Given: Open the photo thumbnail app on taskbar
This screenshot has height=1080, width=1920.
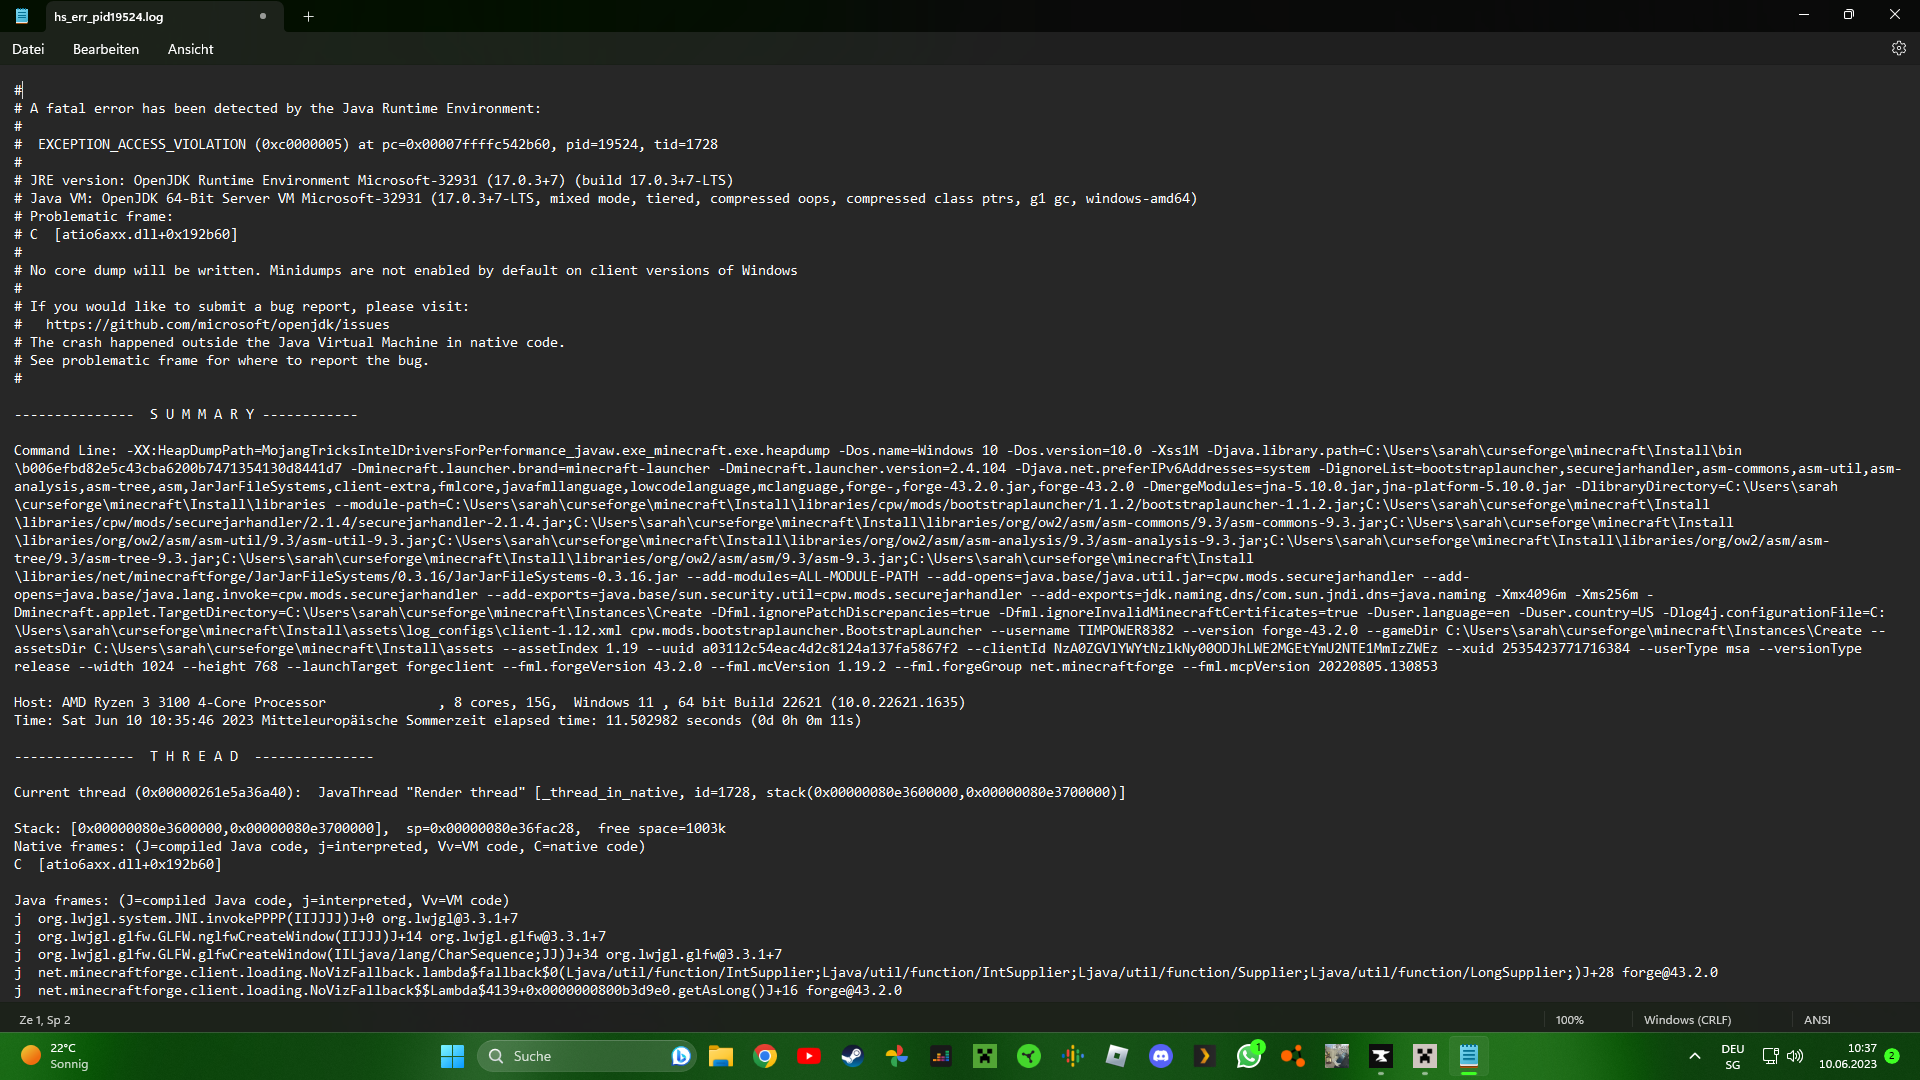Looking at the screenshot, I should 1337,1056.
